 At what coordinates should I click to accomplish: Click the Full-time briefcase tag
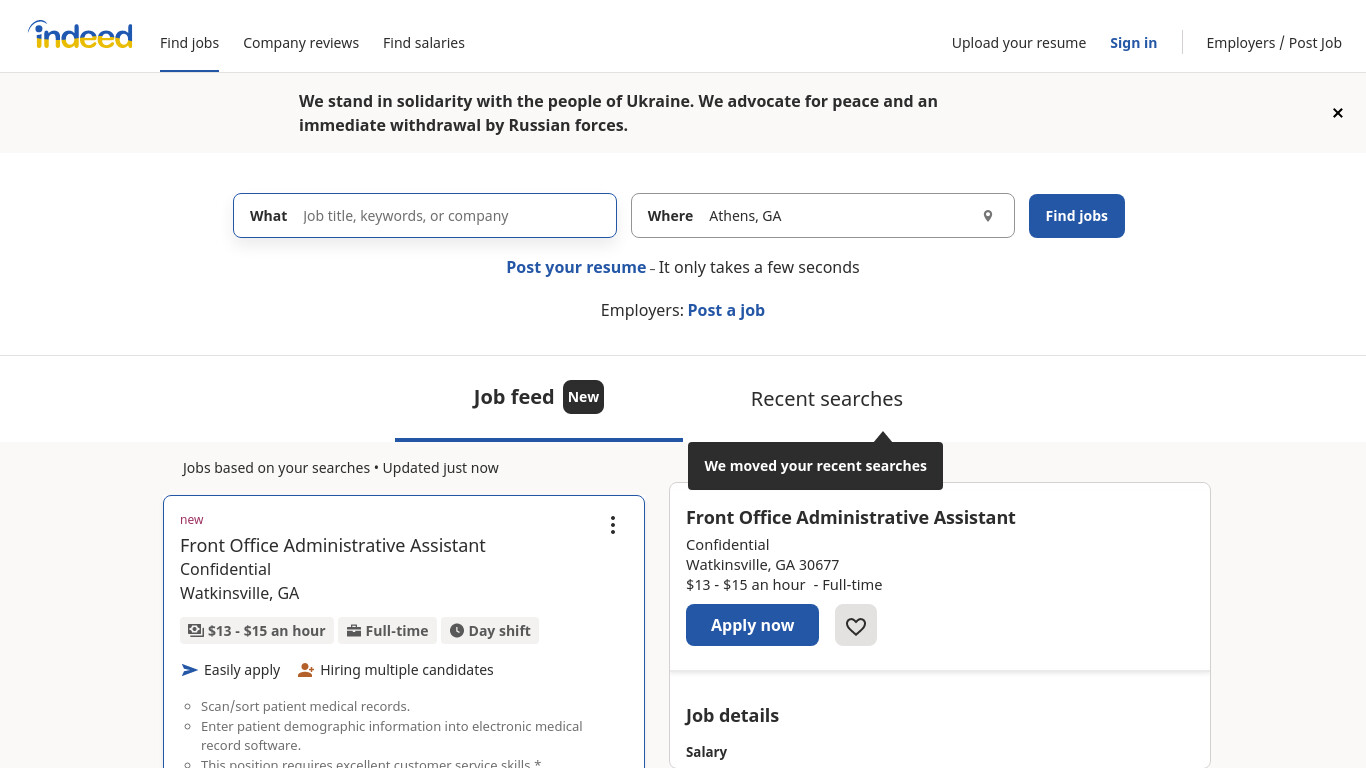tap(387, 631)
